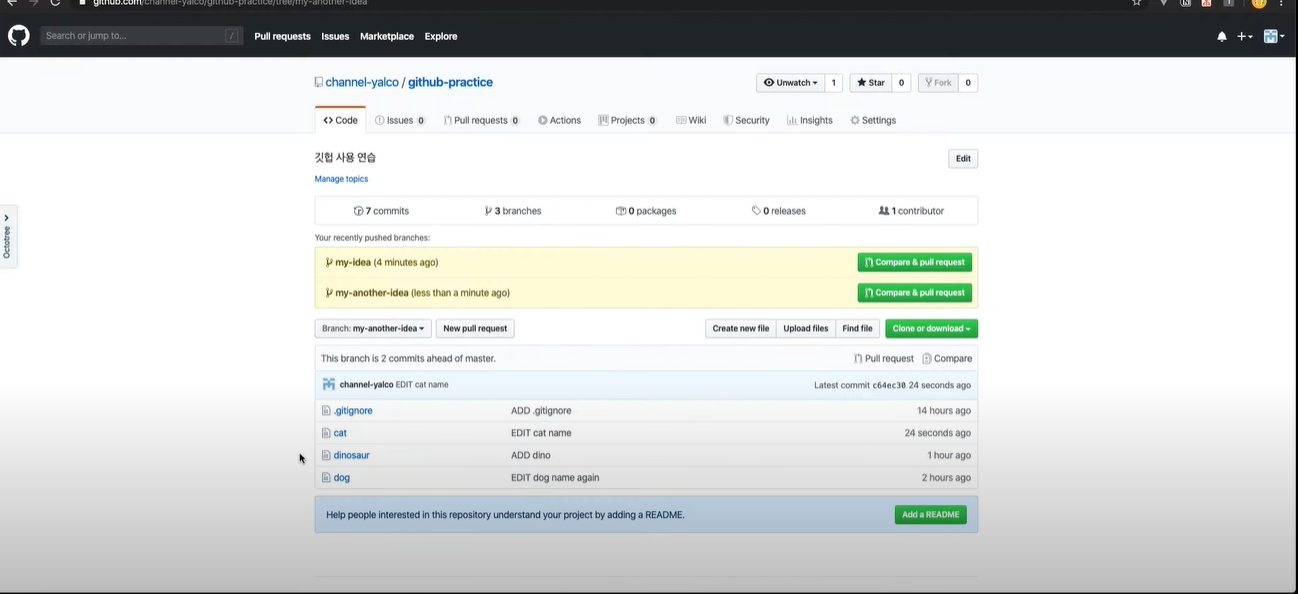Screen dimensions: 1298x594
Task: Focus the Search or jump to field
Action: click(143, 36)
